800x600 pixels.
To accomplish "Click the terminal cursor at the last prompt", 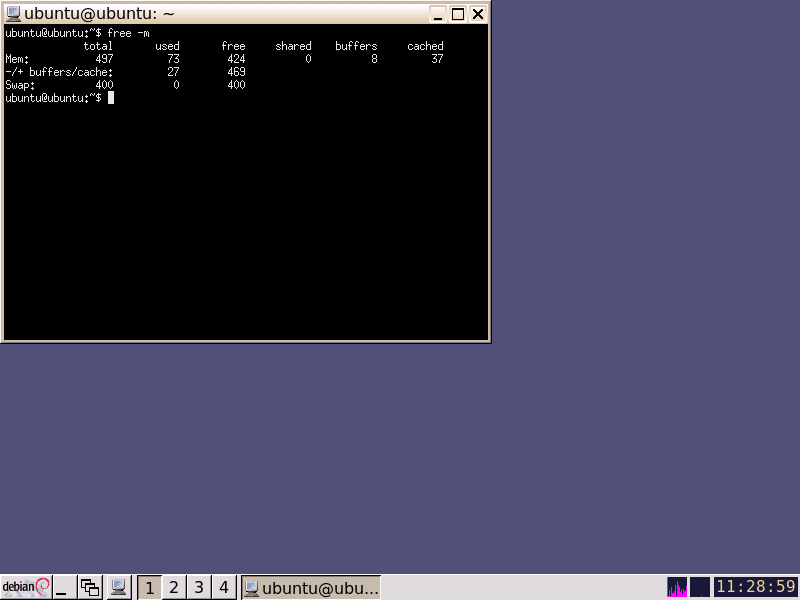I will coord(111,97).
